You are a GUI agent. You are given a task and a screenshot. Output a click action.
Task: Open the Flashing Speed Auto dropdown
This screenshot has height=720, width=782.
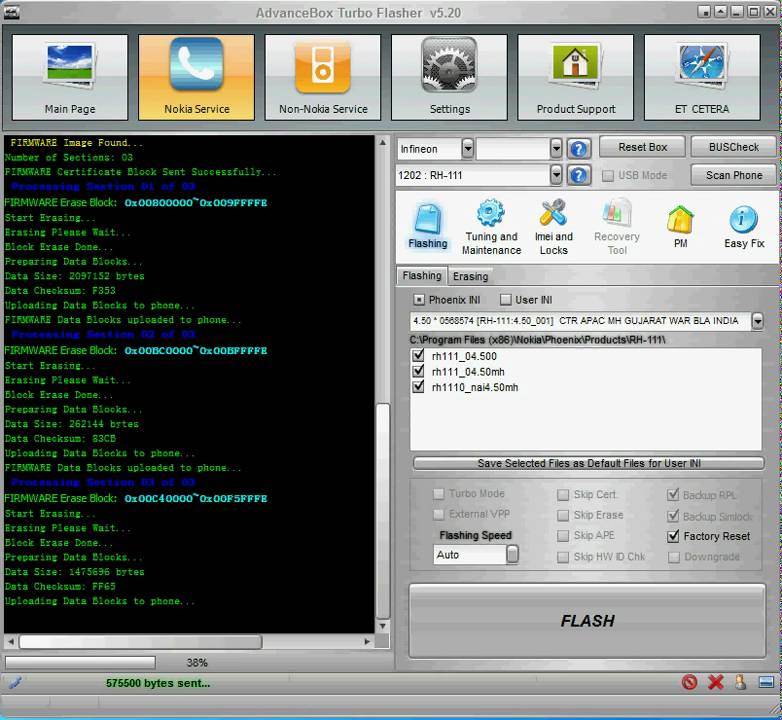pos(512,554)
